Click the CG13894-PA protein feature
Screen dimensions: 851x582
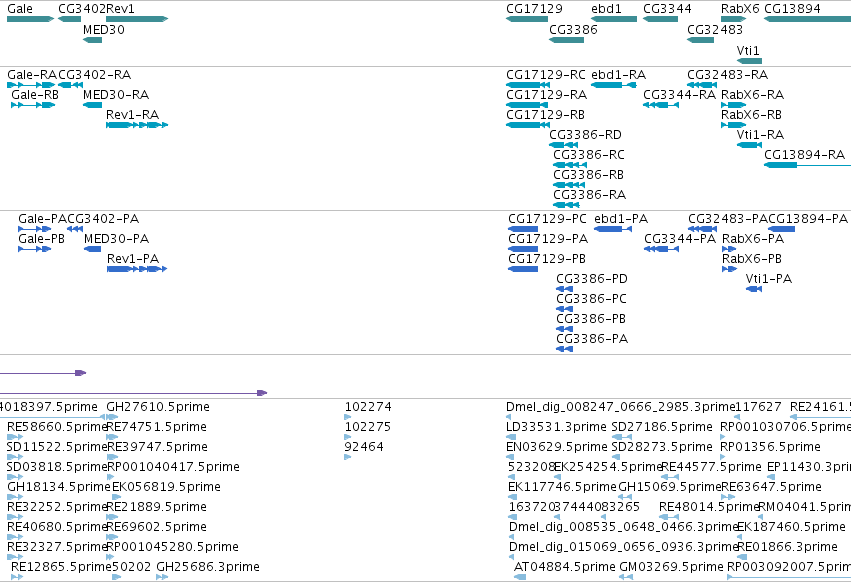[782, 229]
